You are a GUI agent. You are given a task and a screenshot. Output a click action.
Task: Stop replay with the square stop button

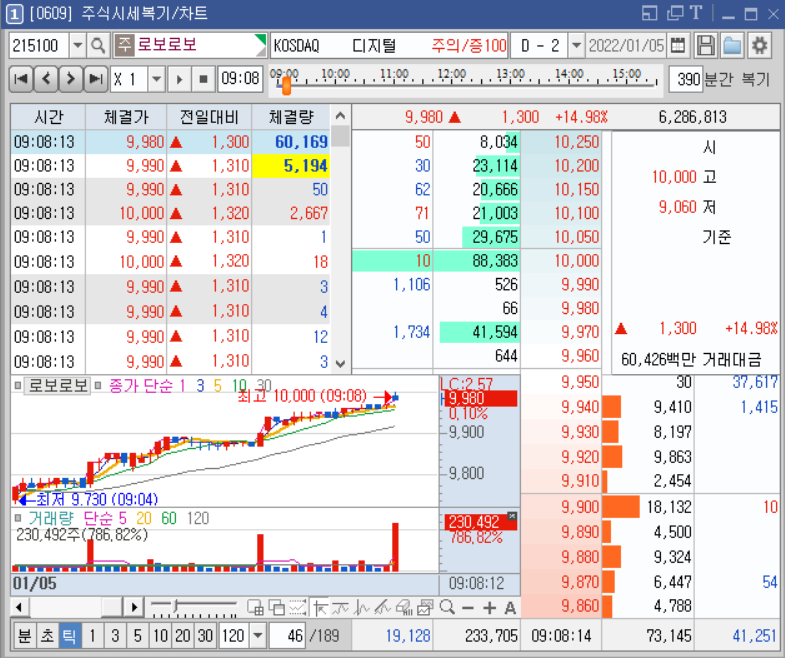click(x=203, y=79)
